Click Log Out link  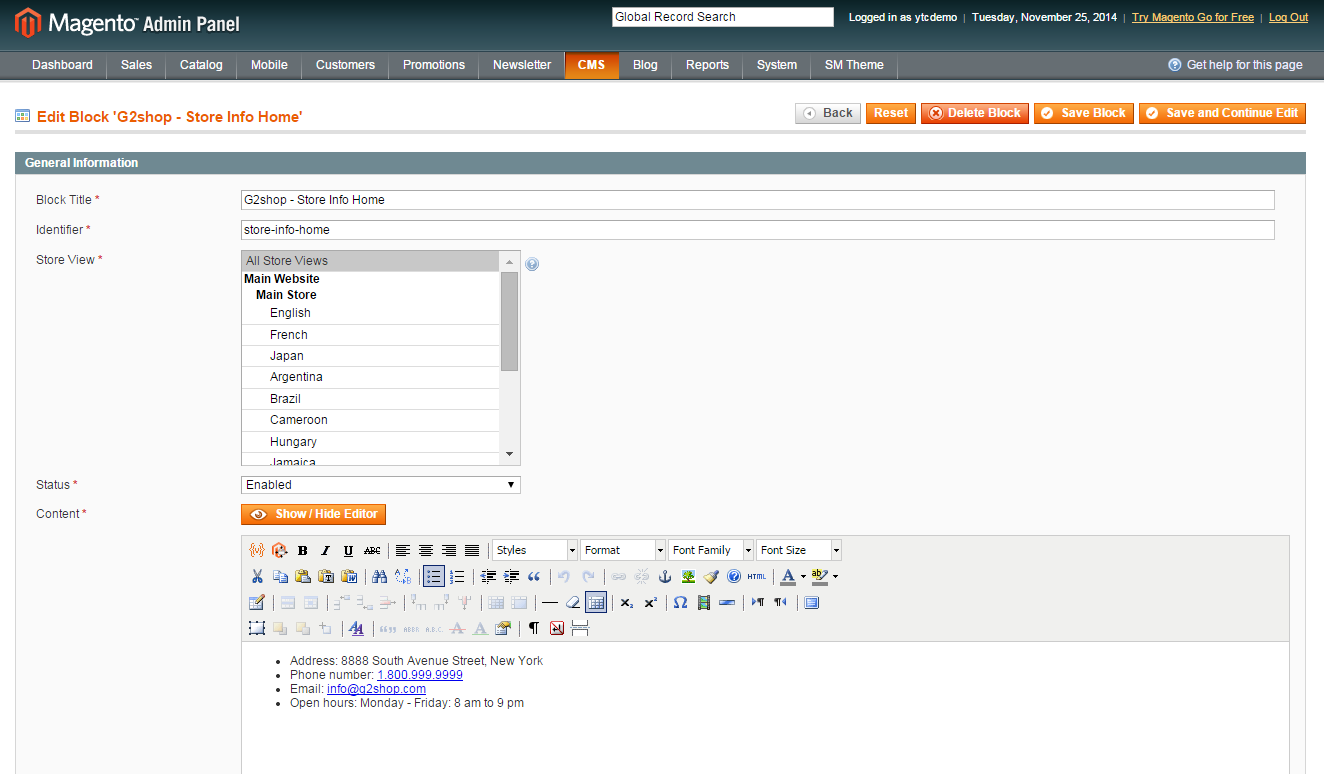click(x=1288, y=17)
